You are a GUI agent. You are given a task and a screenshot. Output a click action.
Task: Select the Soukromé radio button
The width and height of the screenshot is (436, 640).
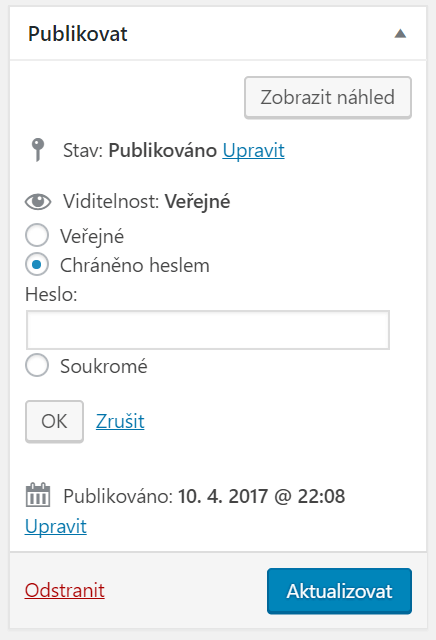point(37,365)
